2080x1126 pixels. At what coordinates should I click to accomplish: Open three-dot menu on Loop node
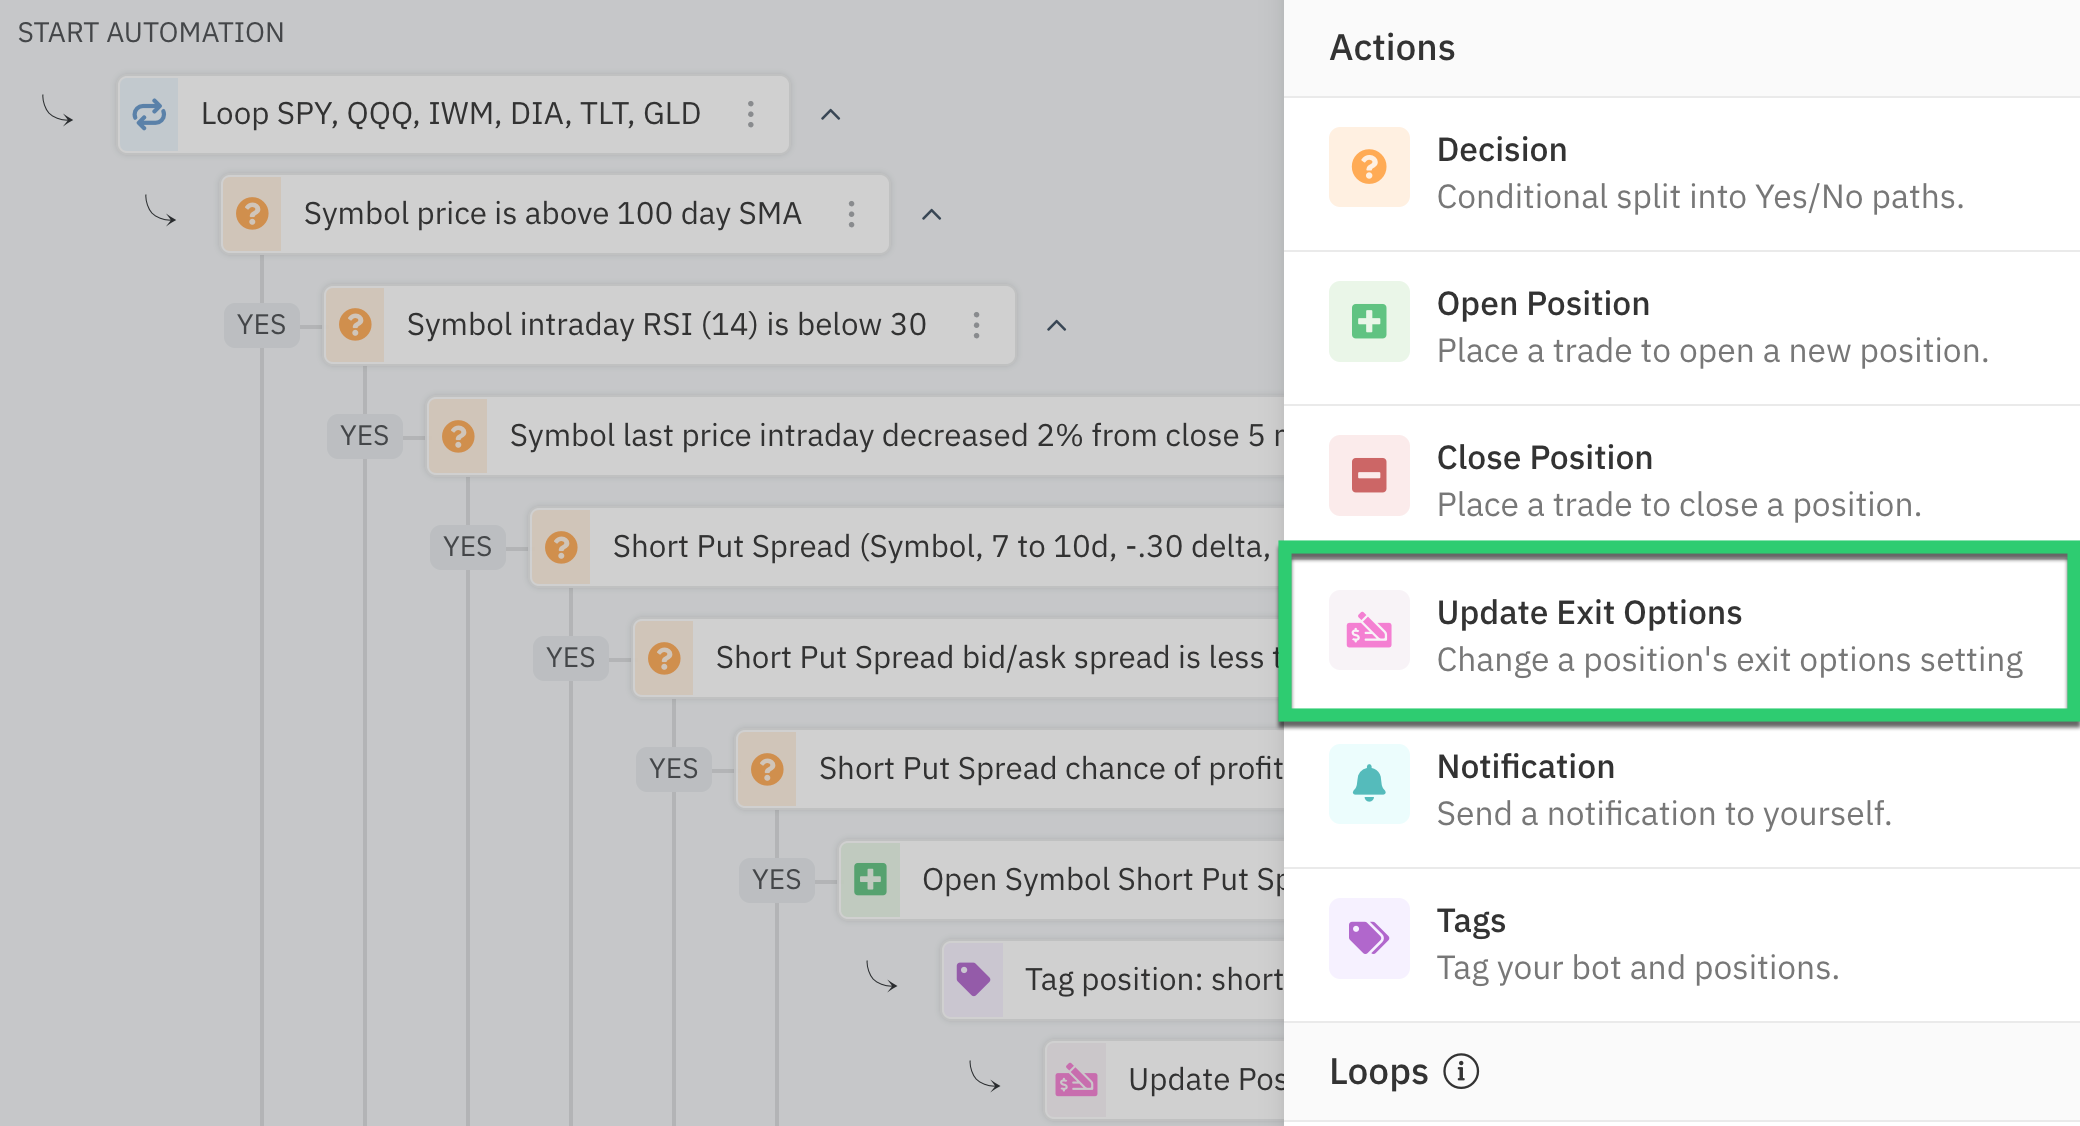tap(750, 114)
